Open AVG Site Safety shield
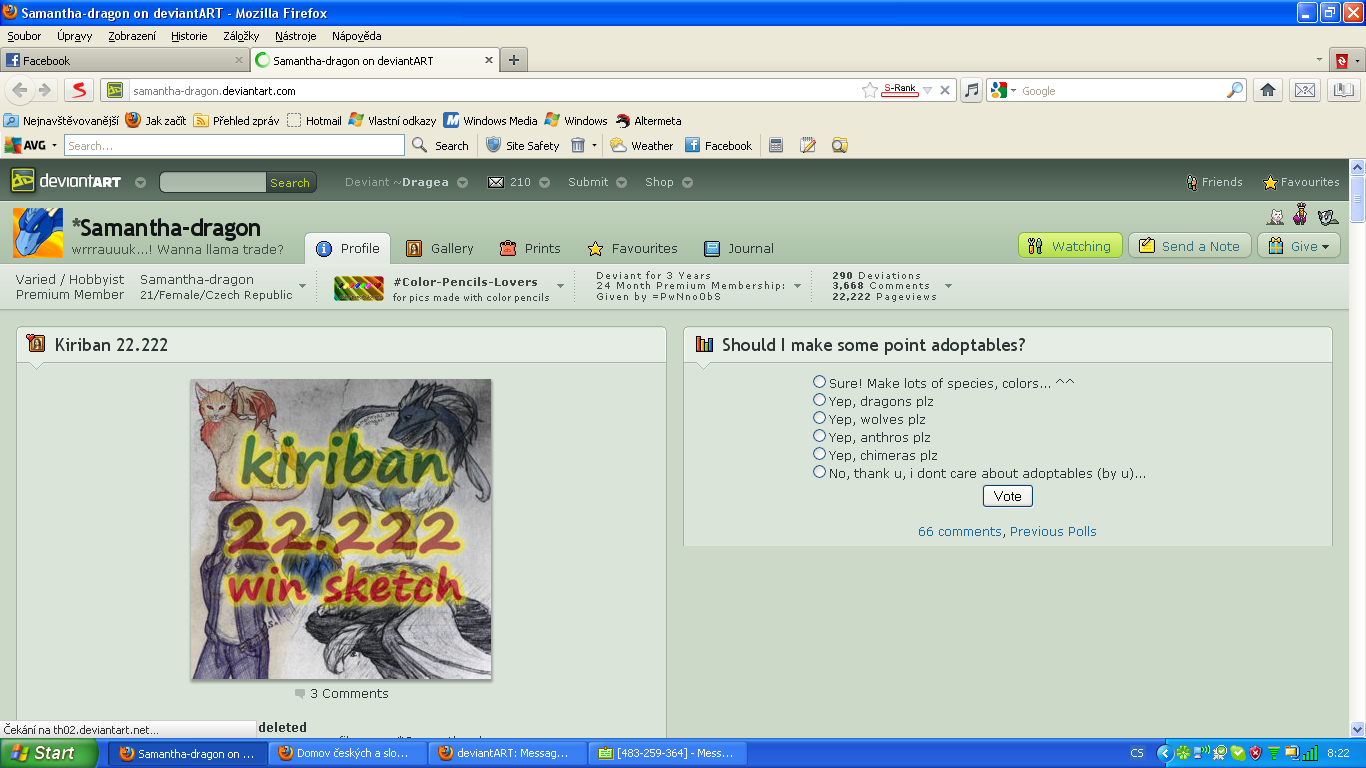 (522, 145)
